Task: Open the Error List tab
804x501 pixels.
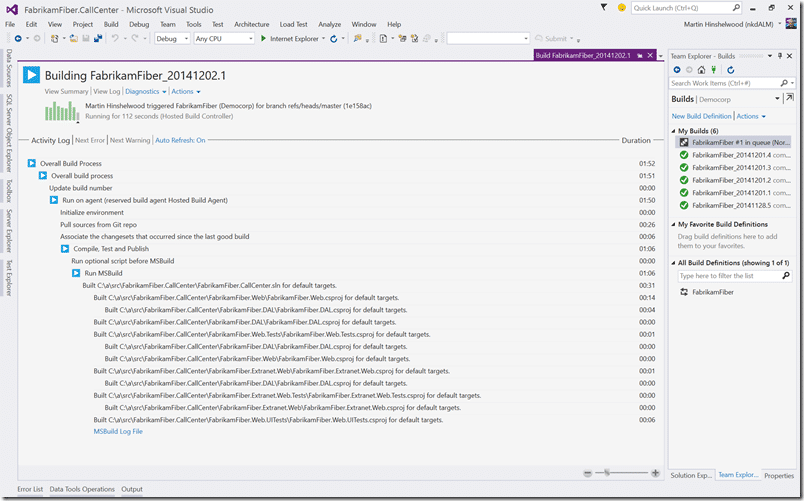Action: click(x=30, y=489)
